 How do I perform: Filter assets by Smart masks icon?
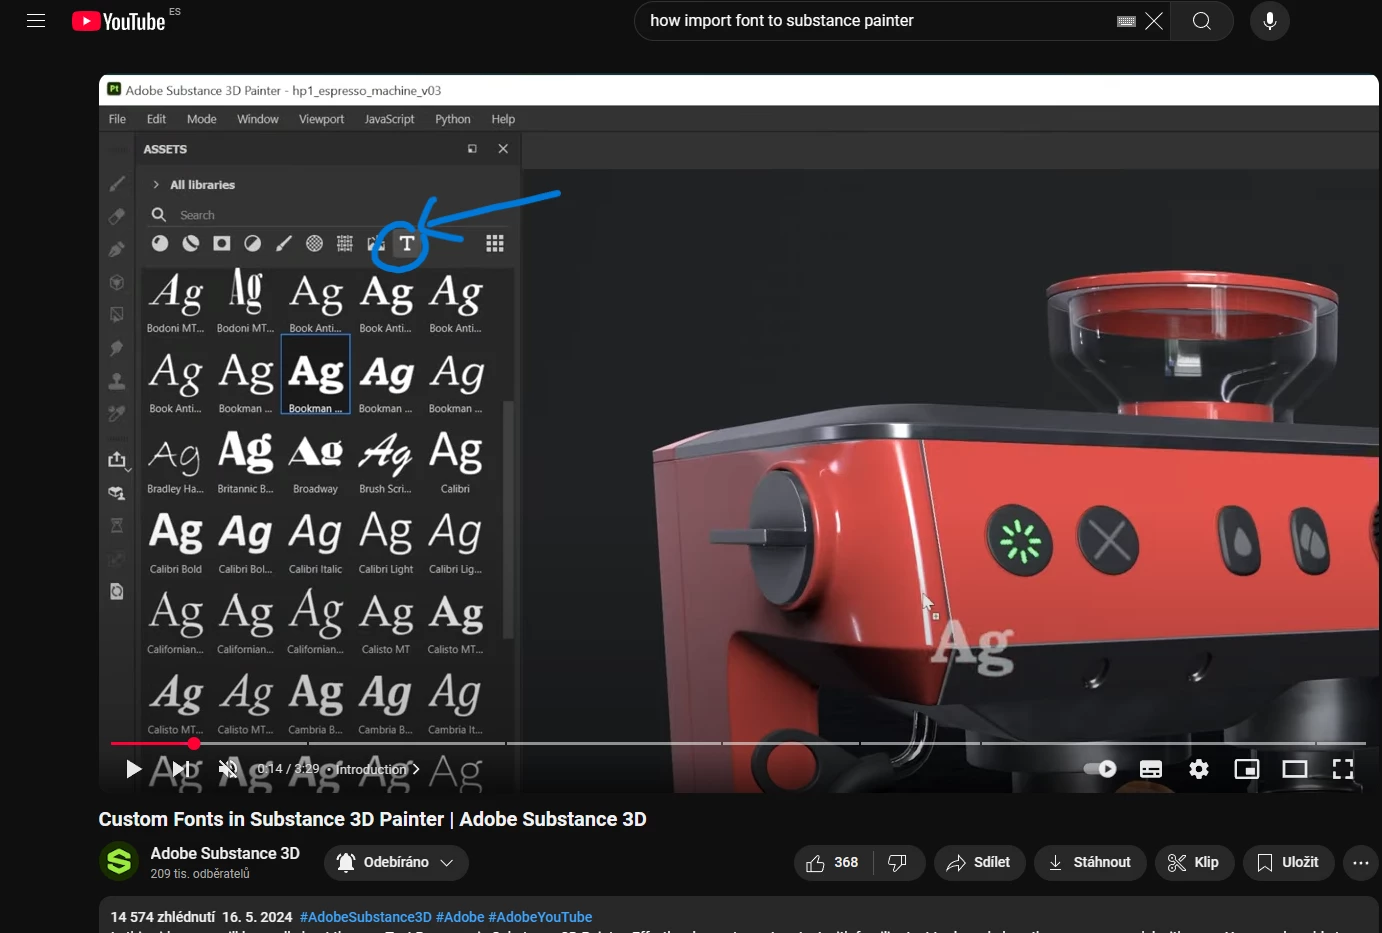(x=222, y=243)
